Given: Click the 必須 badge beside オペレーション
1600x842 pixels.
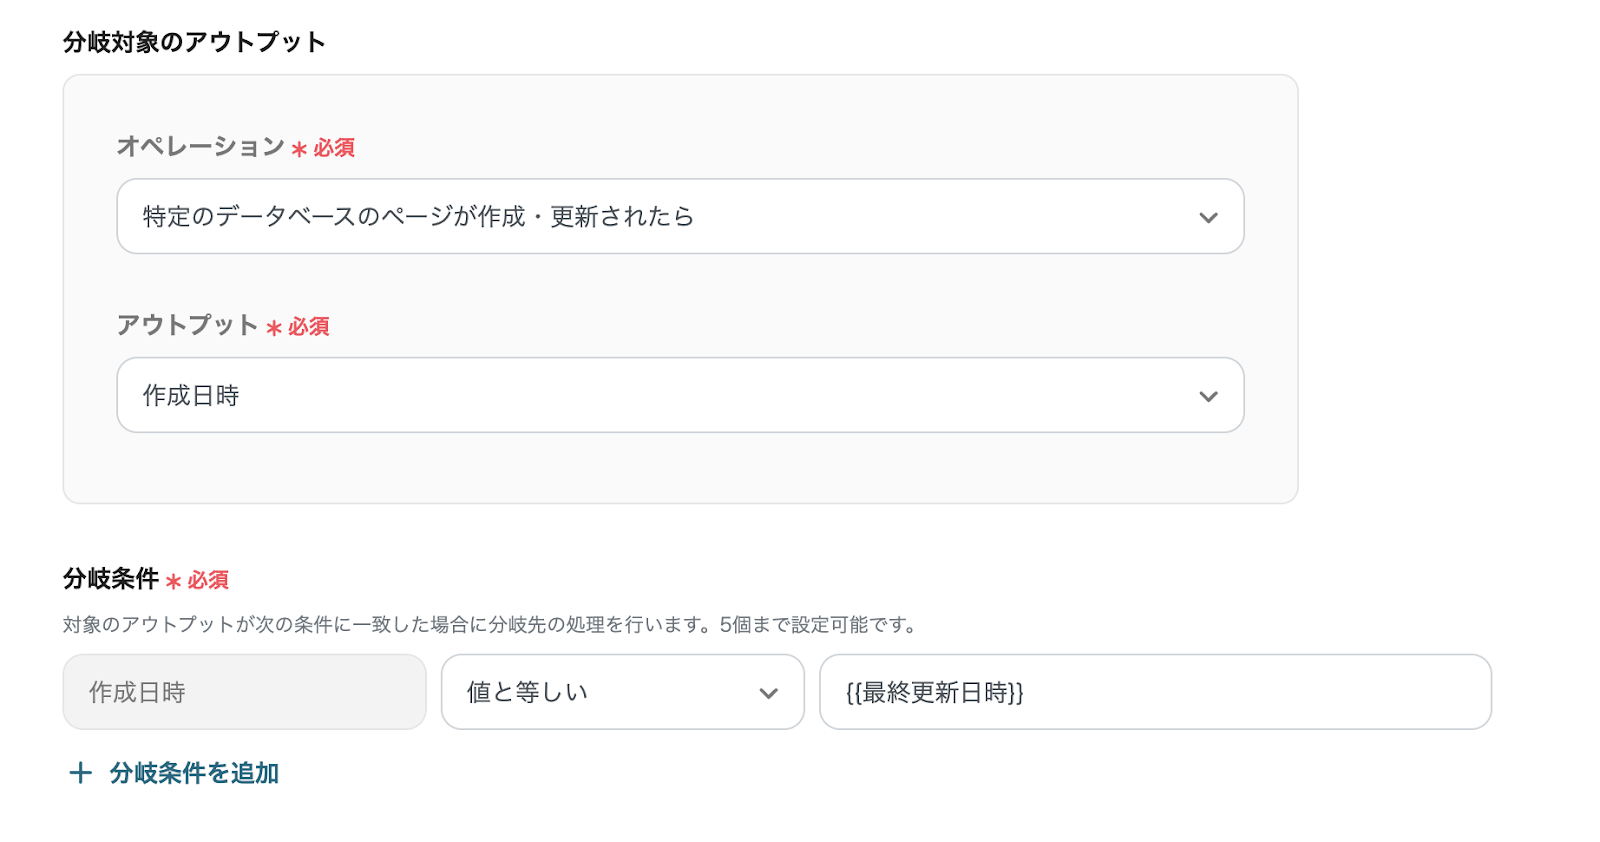Looking at the screenshot, I should 334,148.
